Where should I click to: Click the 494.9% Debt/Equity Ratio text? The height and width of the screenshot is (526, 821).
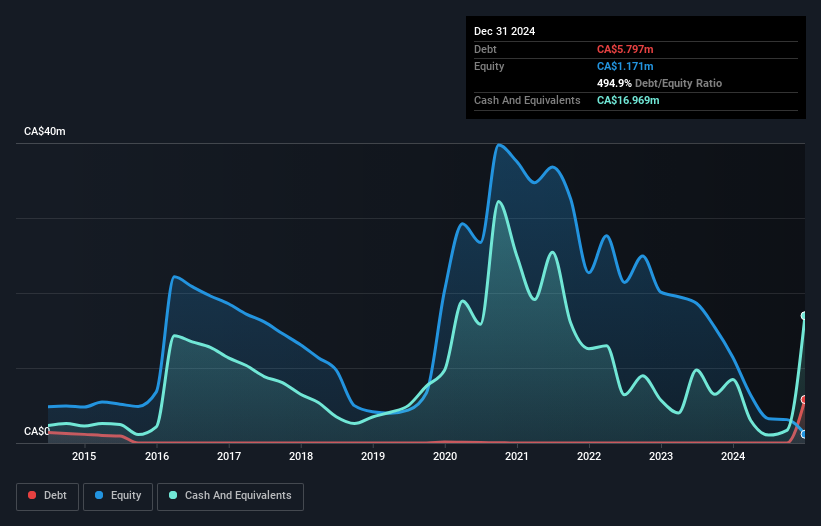659,83
